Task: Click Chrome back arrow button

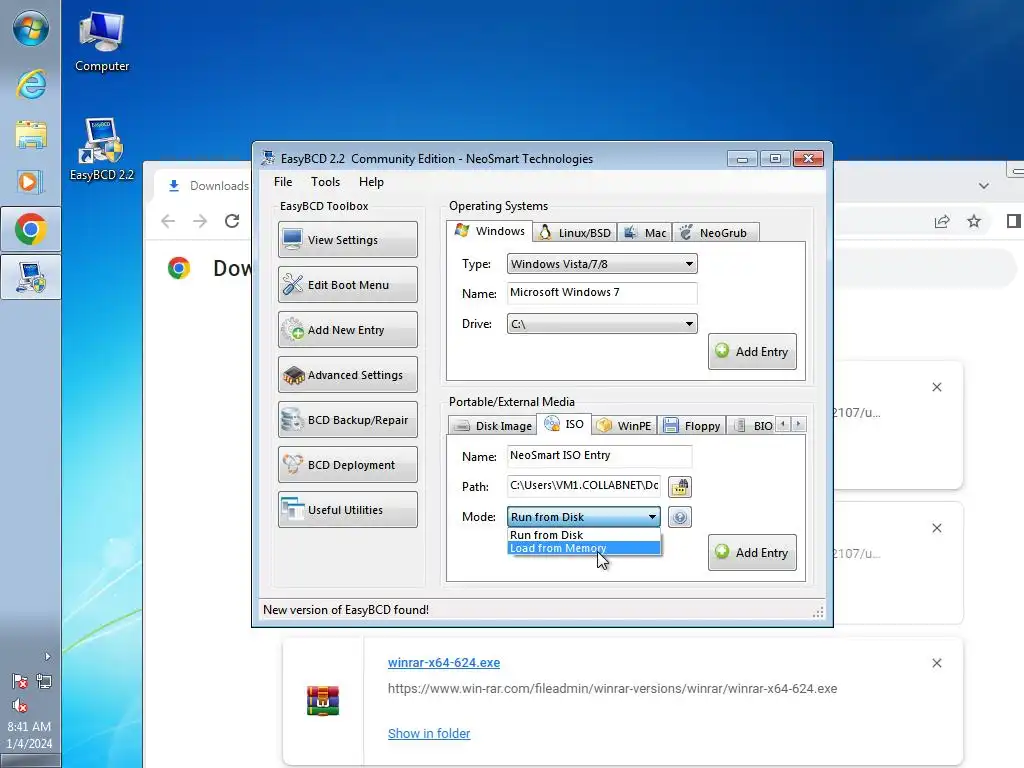Action: (x=168, y=221)
